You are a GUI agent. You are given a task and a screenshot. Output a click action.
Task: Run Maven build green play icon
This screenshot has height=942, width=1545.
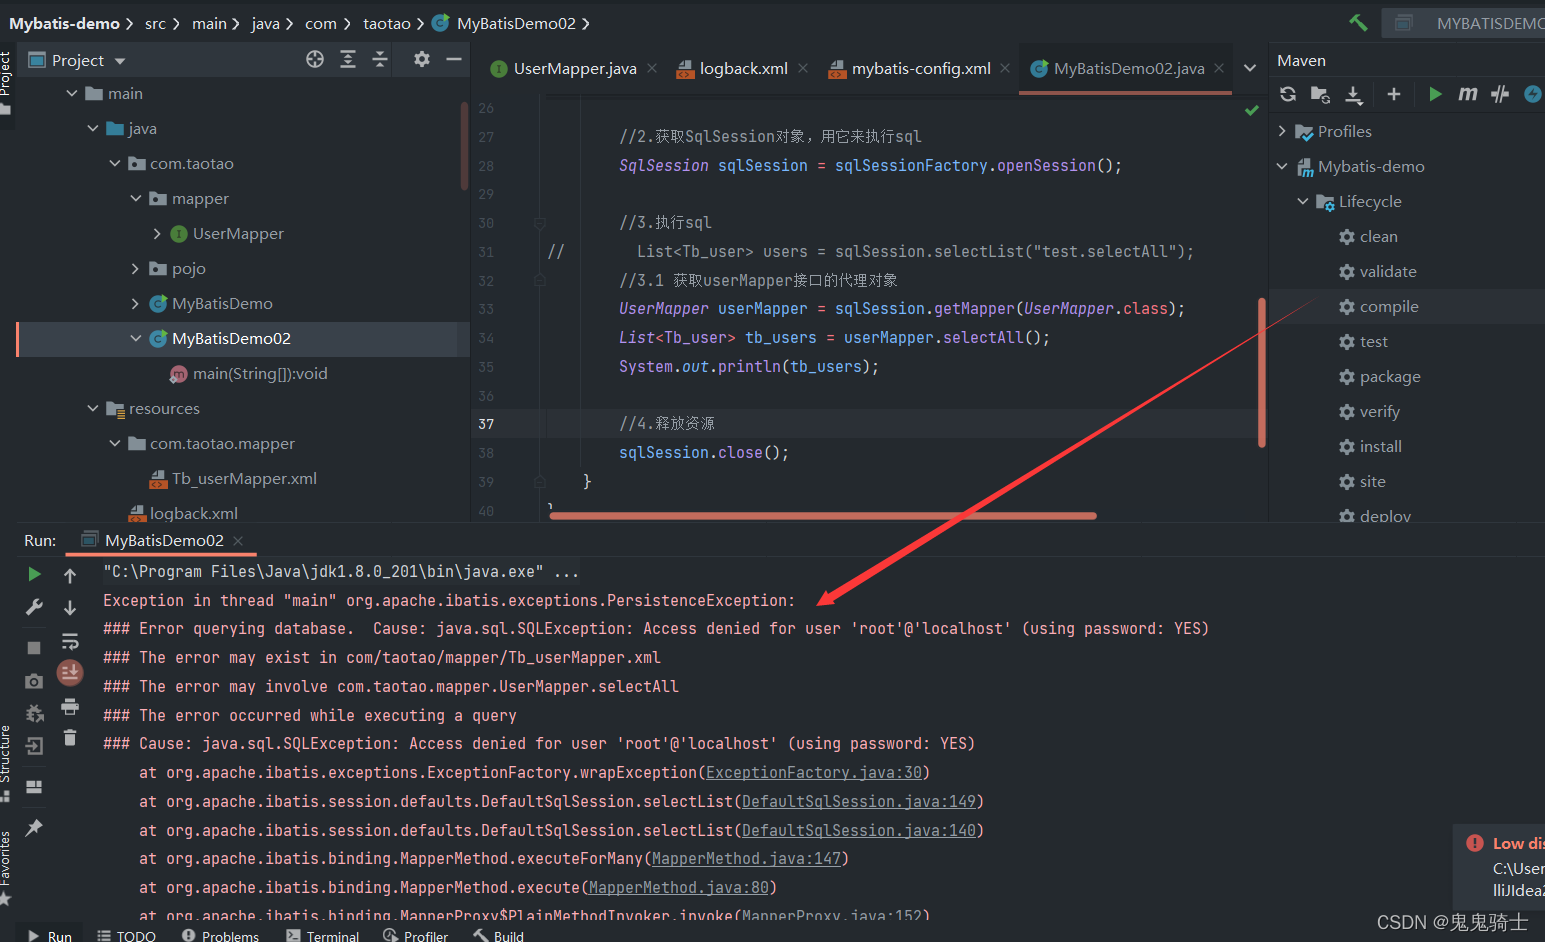click(1435, 94)
